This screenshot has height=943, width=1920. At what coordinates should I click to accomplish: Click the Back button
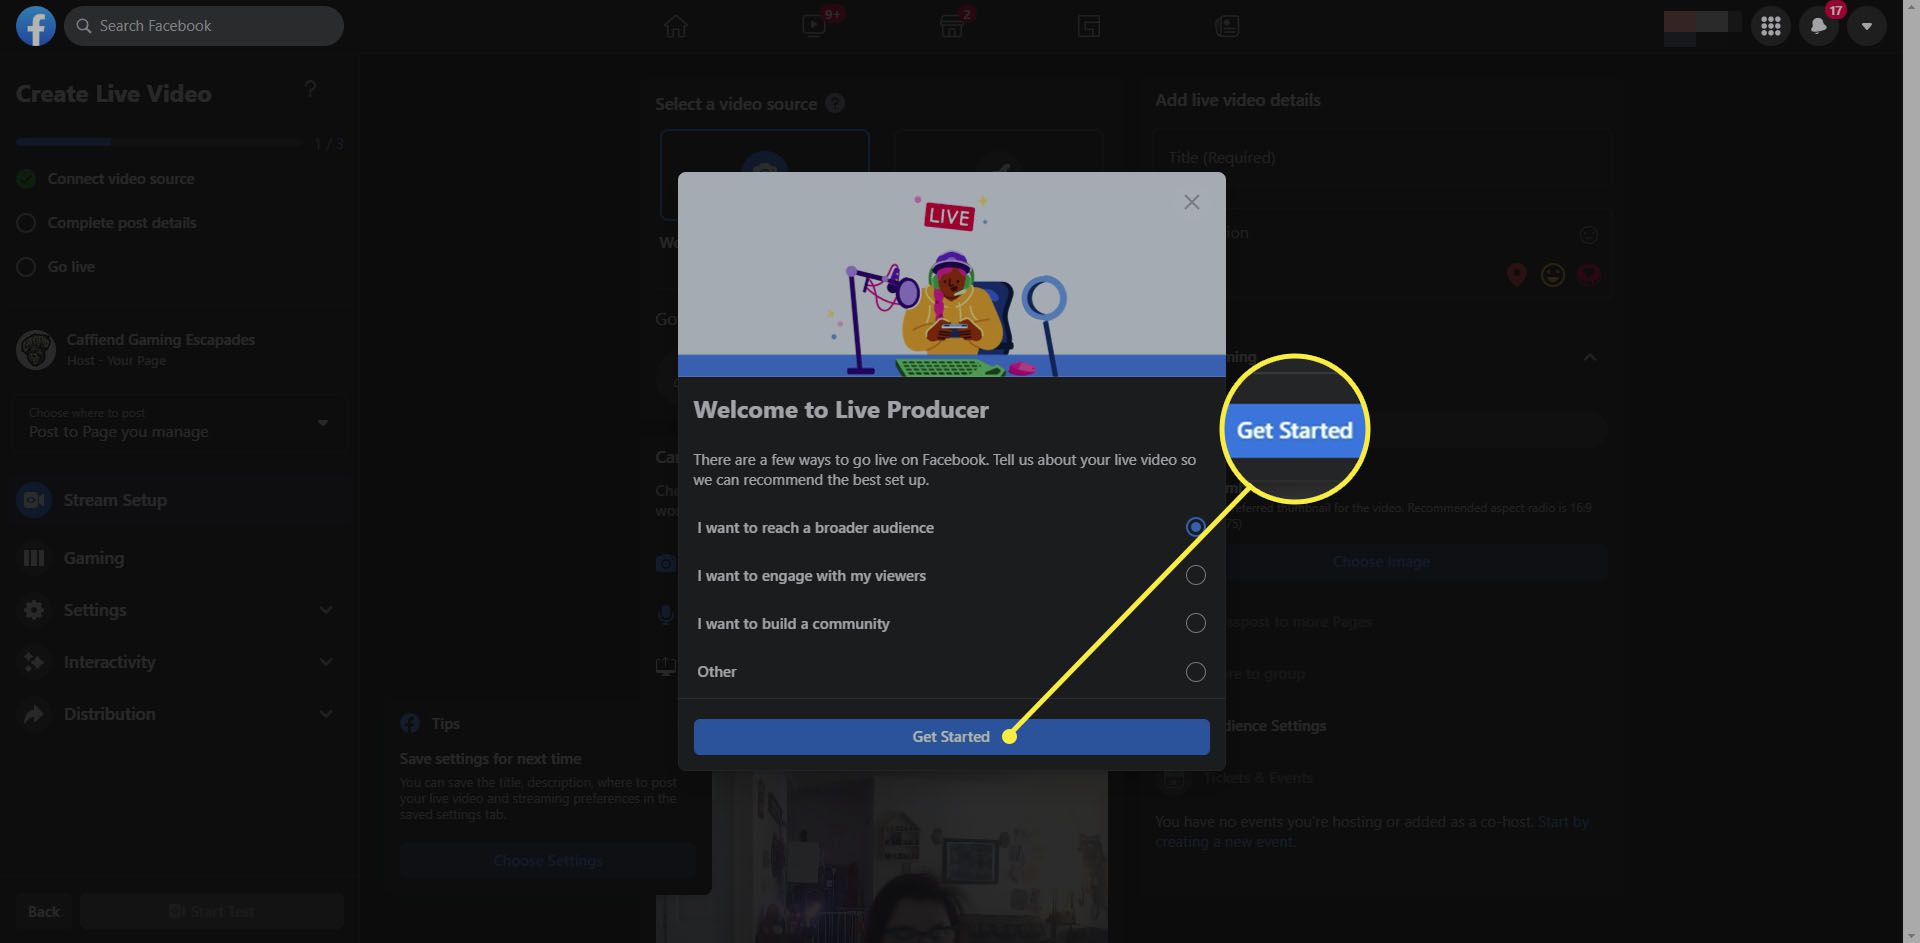pos(43,911)
